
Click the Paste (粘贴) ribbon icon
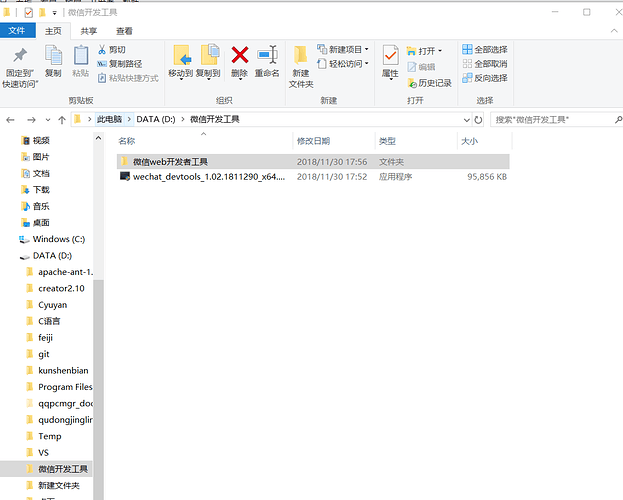click(x=81, y=61)
